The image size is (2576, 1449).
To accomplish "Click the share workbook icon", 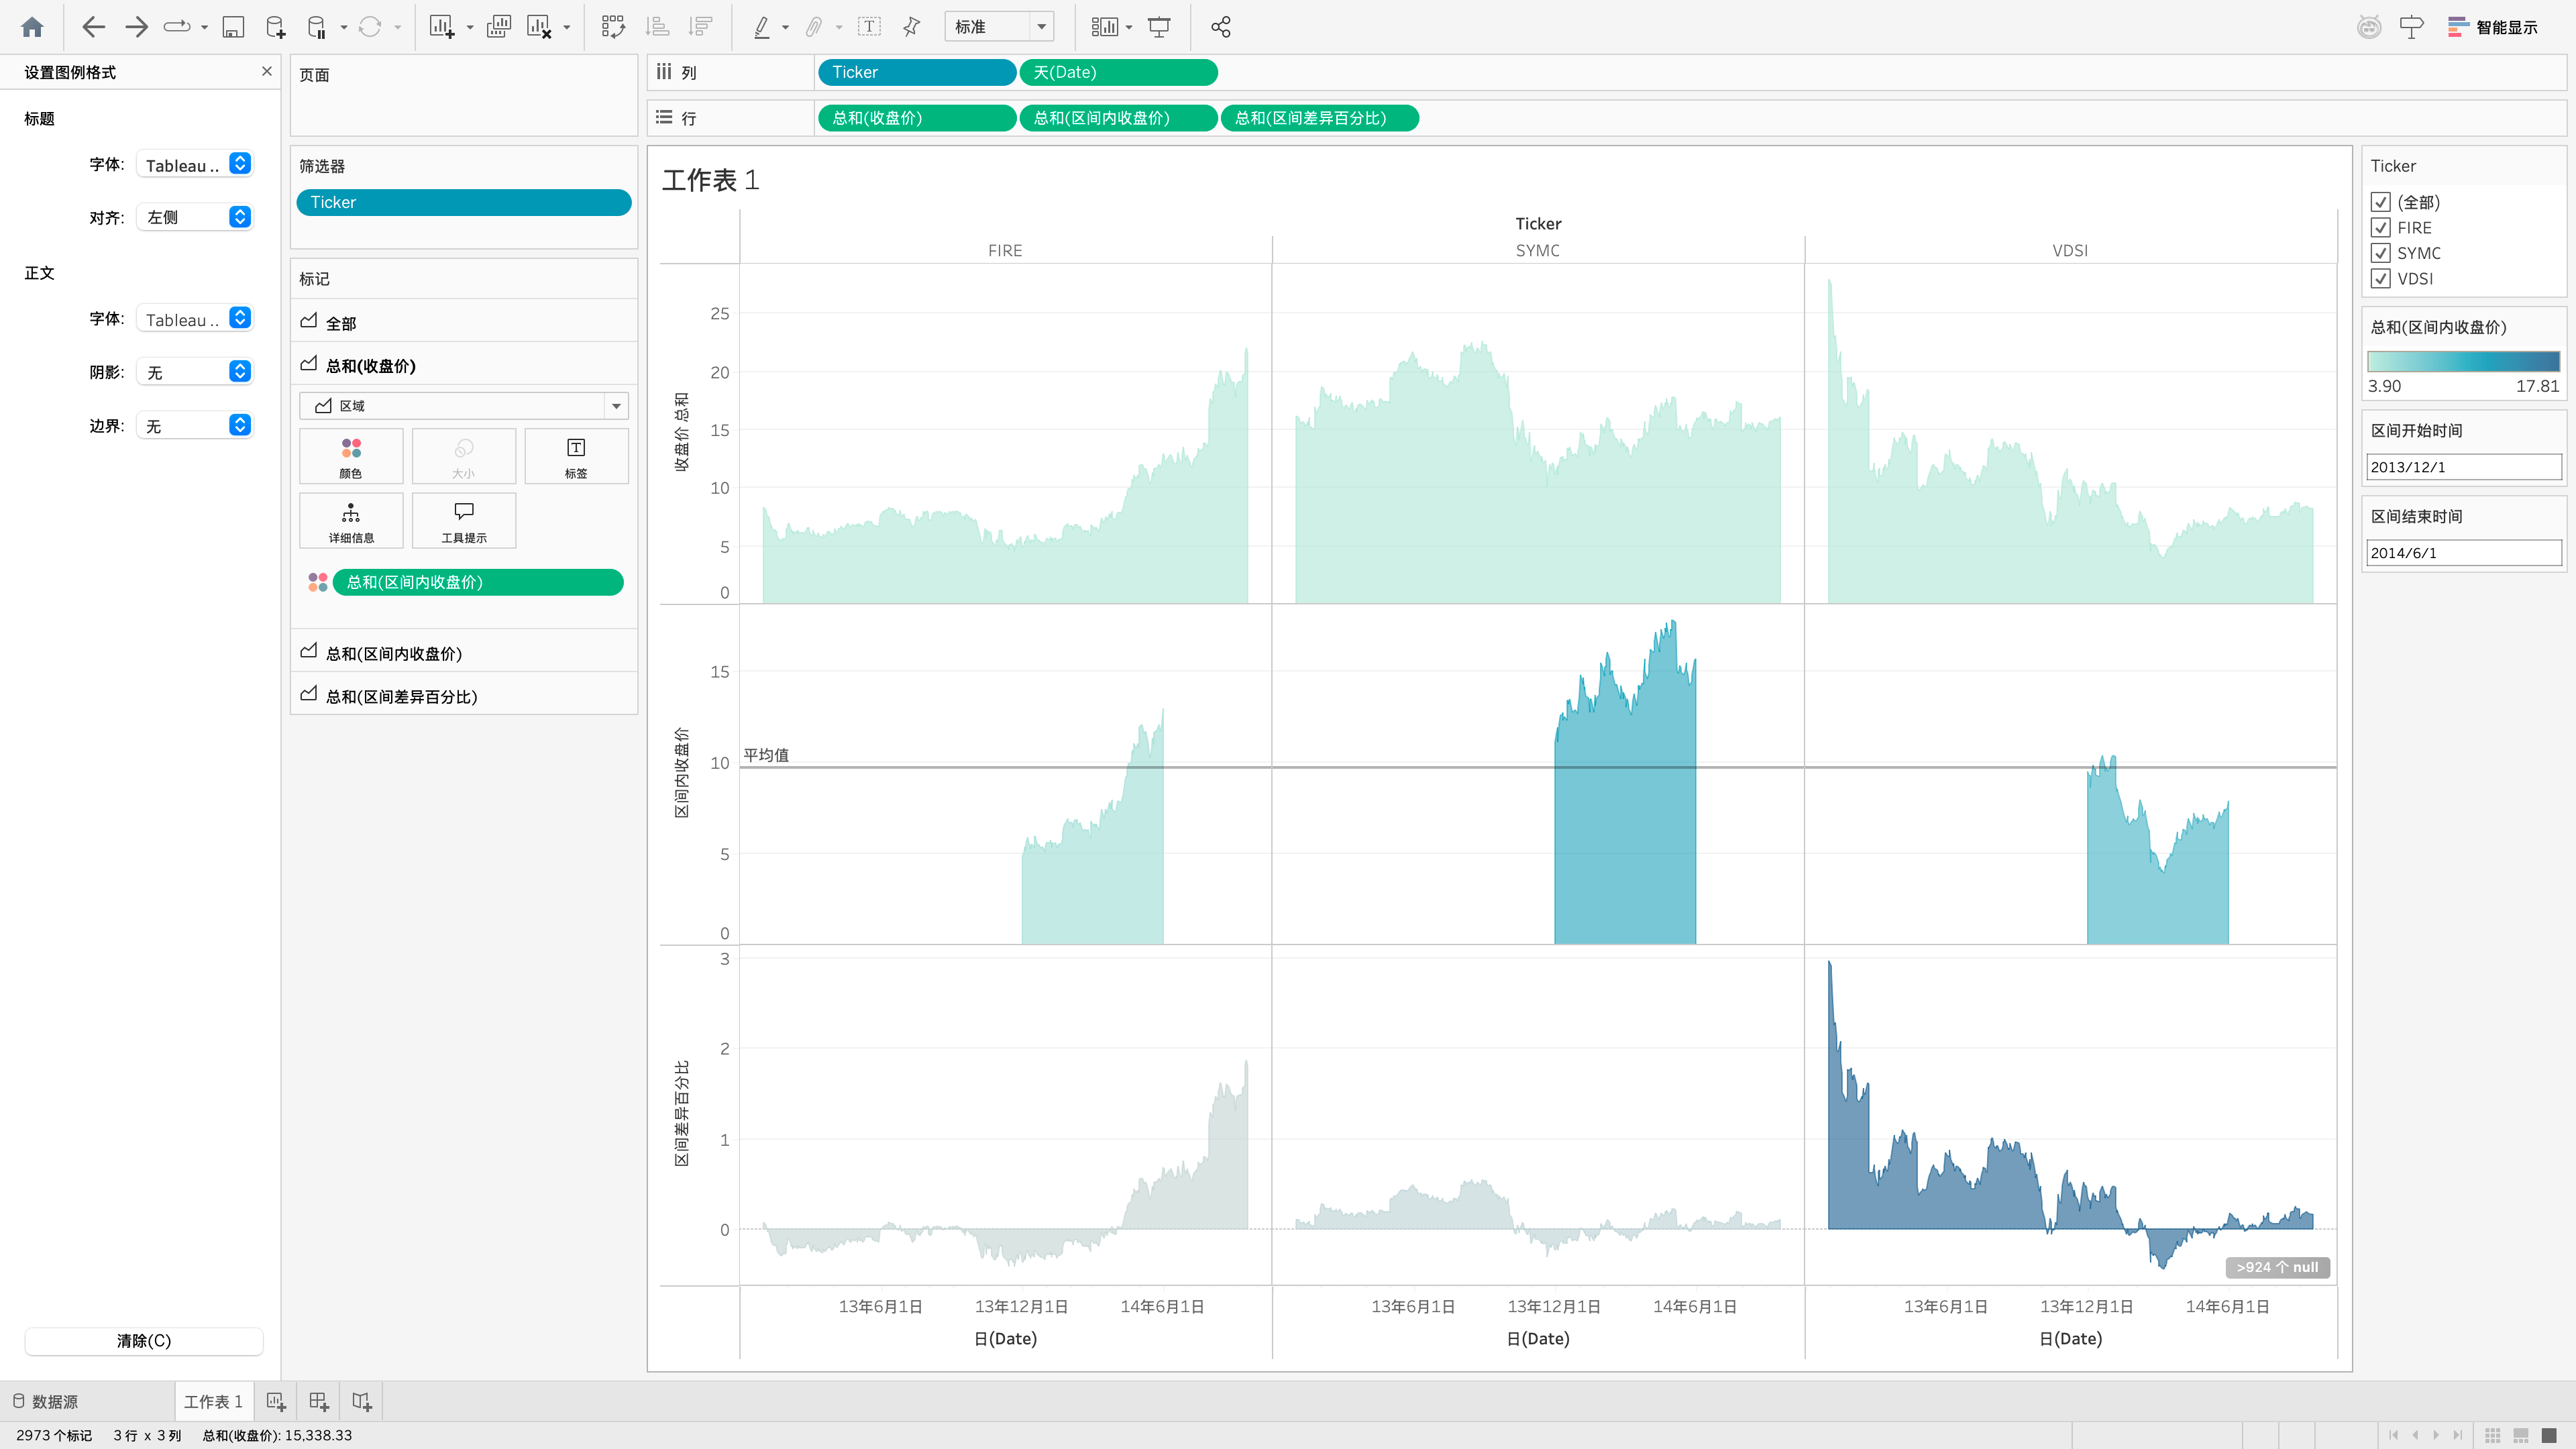I will 1221,27.
